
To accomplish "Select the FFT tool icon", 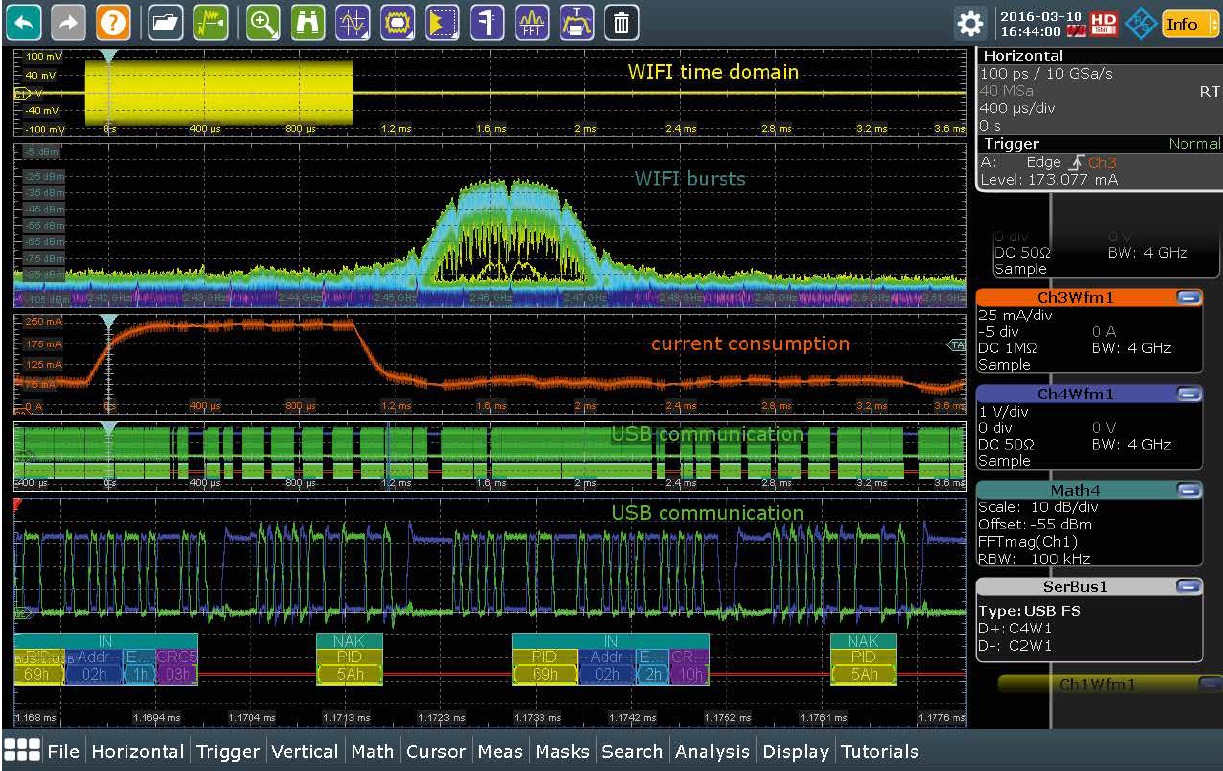I will click(532, 22).
